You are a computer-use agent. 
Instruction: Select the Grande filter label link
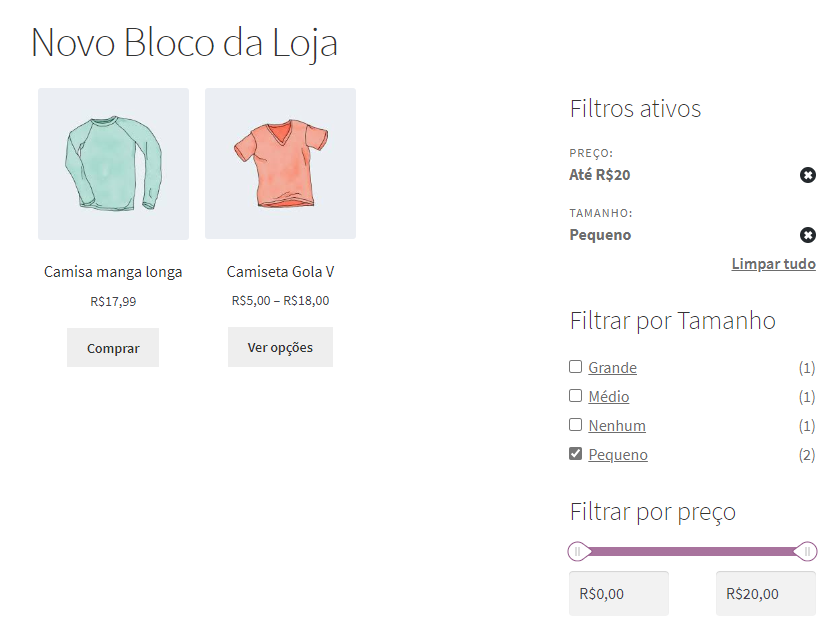coord(612,368)
